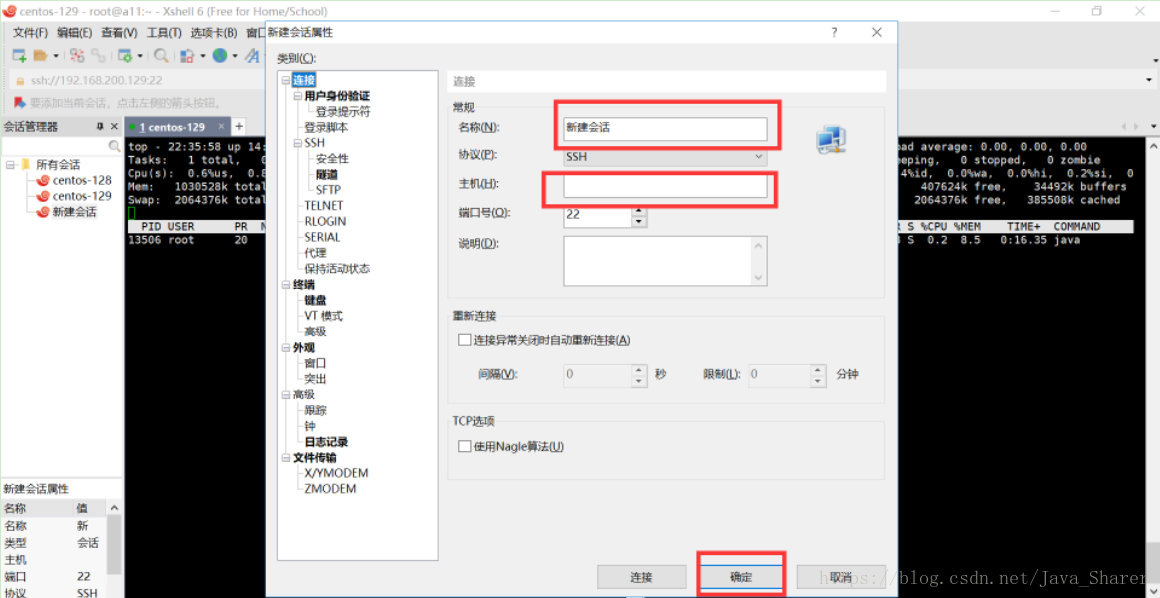1160x598 pixels.
Task: Click the color scheme toolbar icon
Action: click(x=187, y=56)
